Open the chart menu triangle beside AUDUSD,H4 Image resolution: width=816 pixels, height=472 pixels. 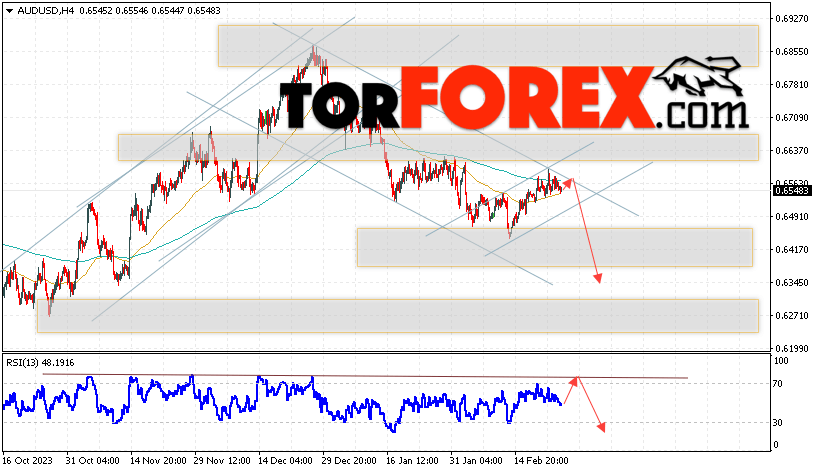[10, 11]
